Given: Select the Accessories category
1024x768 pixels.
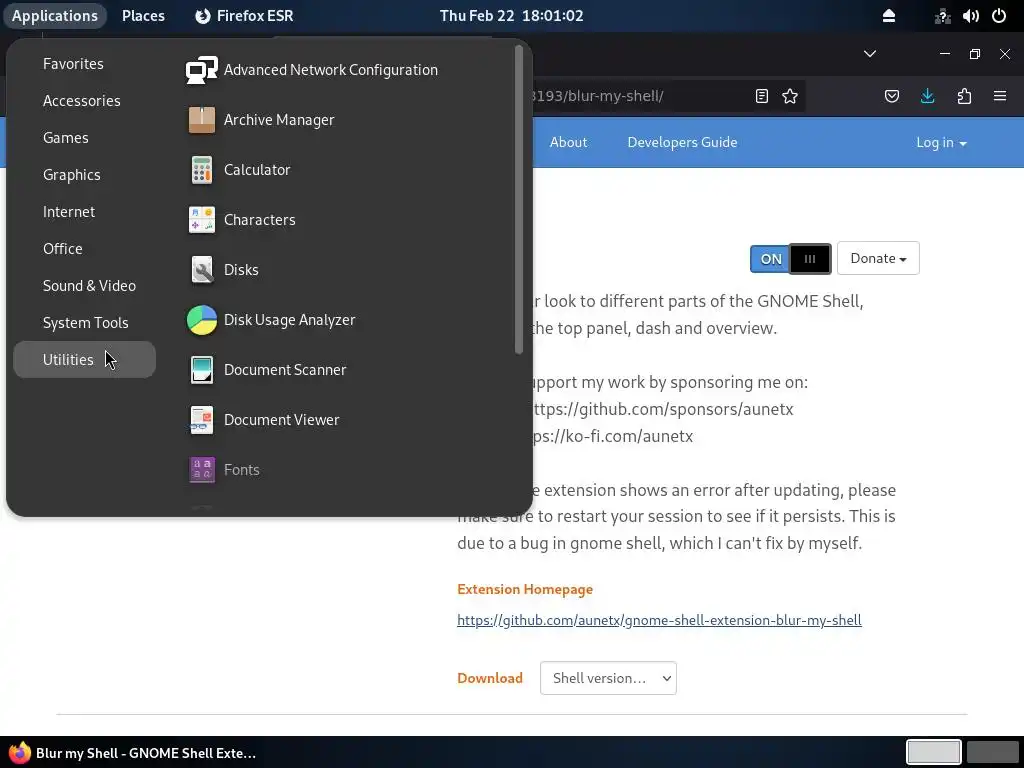Looking at the screenshot, I should point(84,101).
